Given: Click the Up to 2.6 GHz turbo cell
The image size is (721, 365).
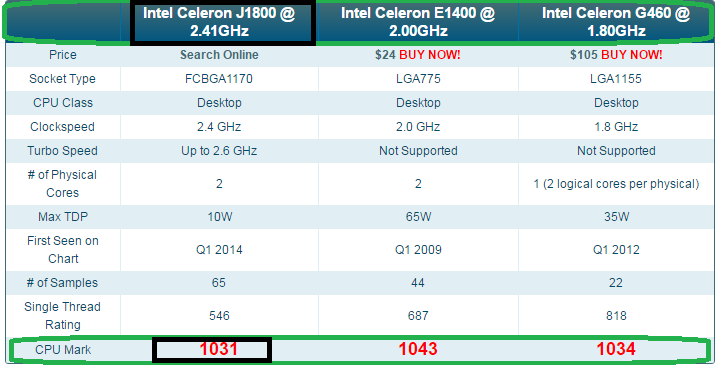Looking at the screenshot, I should (219, 151).
